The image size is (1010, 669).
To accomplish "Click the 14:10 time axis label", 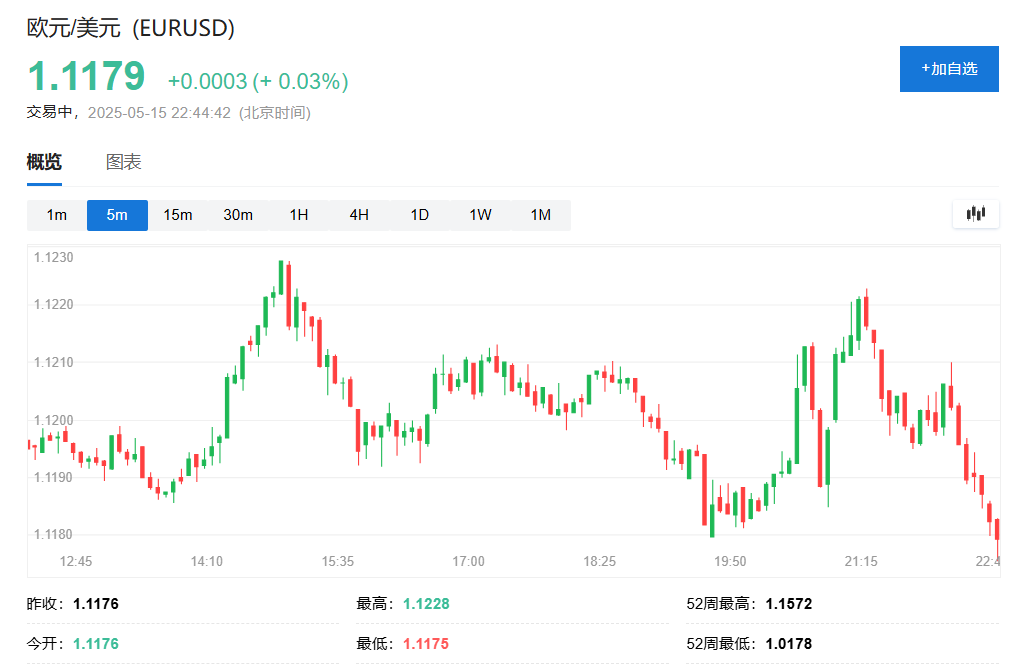I will click(207, 561).
